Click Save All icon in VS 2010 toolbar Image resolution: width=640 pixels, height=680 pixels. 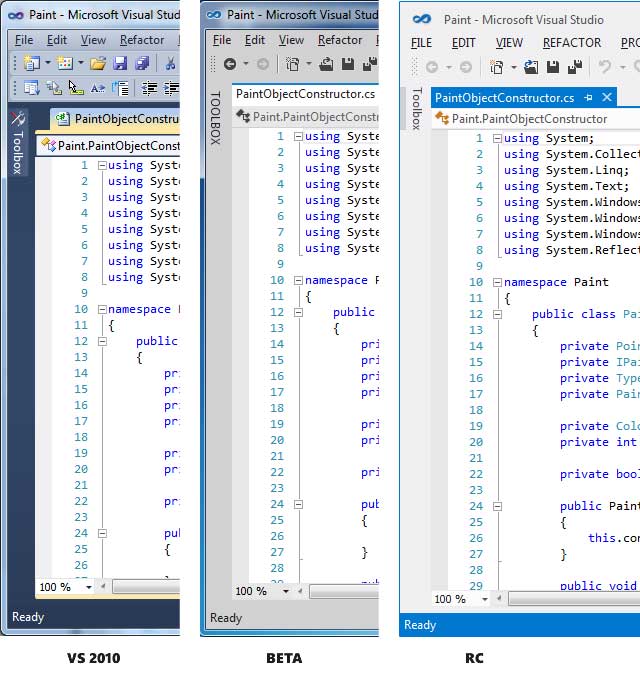[x=142, y=64]
